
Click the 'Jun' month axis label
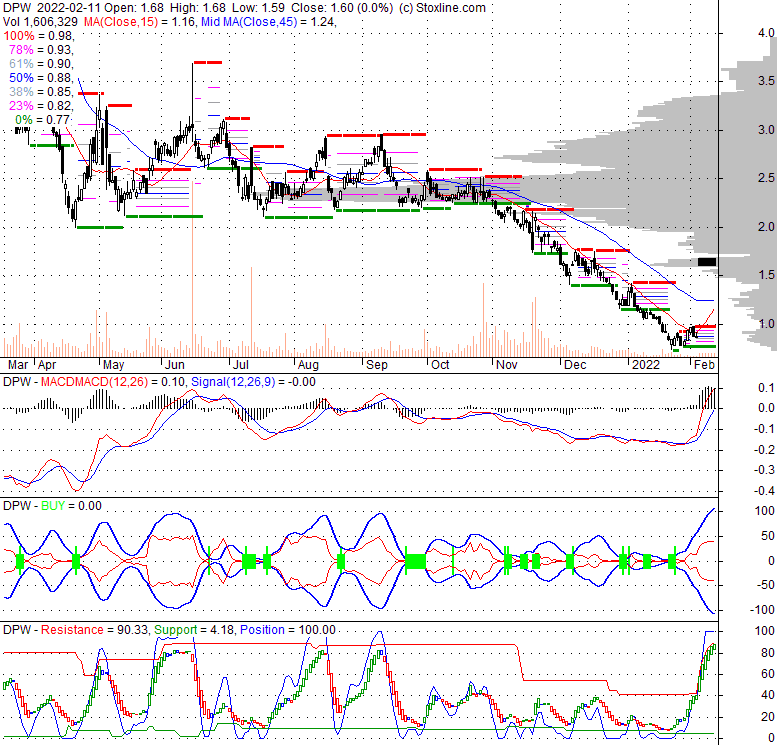(175, 365)
